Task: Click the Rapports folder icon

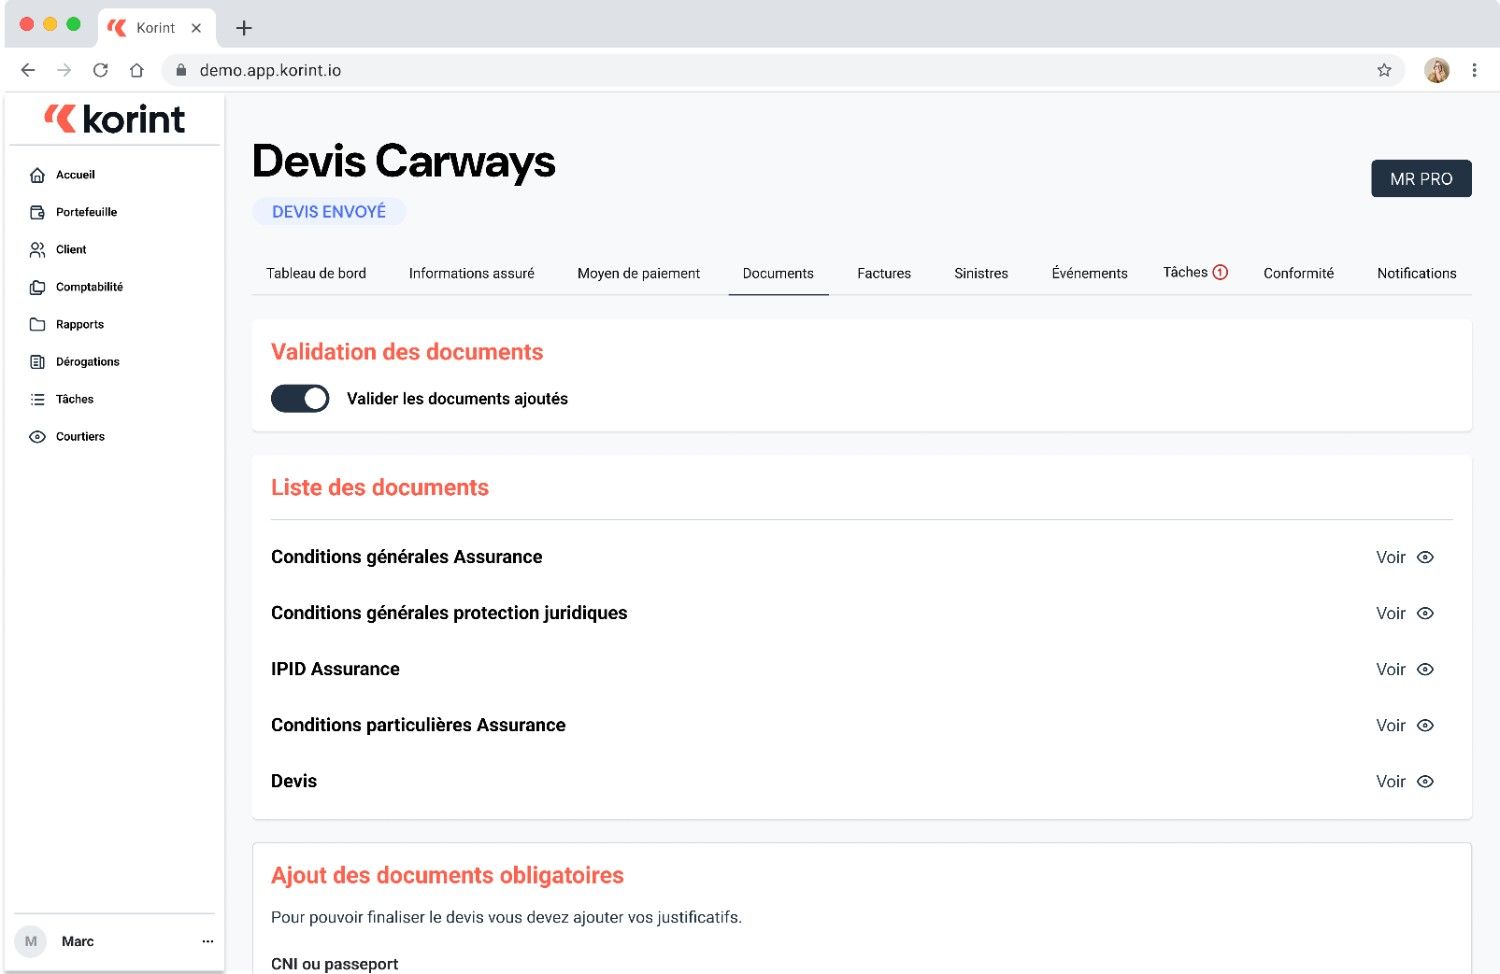Action: click(37, 325)
